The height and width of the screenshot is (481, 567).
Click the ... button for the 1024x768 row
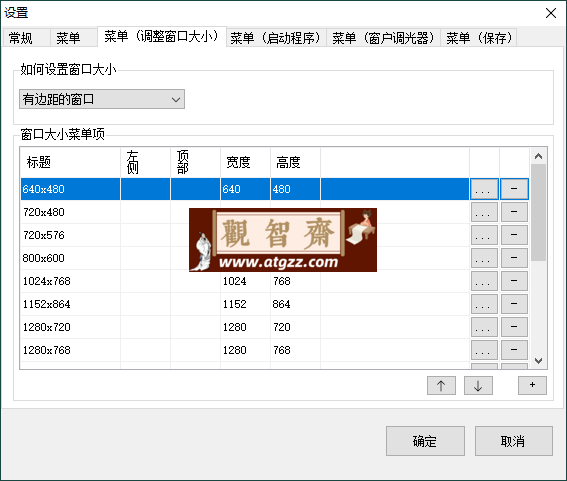click(484, 281)
